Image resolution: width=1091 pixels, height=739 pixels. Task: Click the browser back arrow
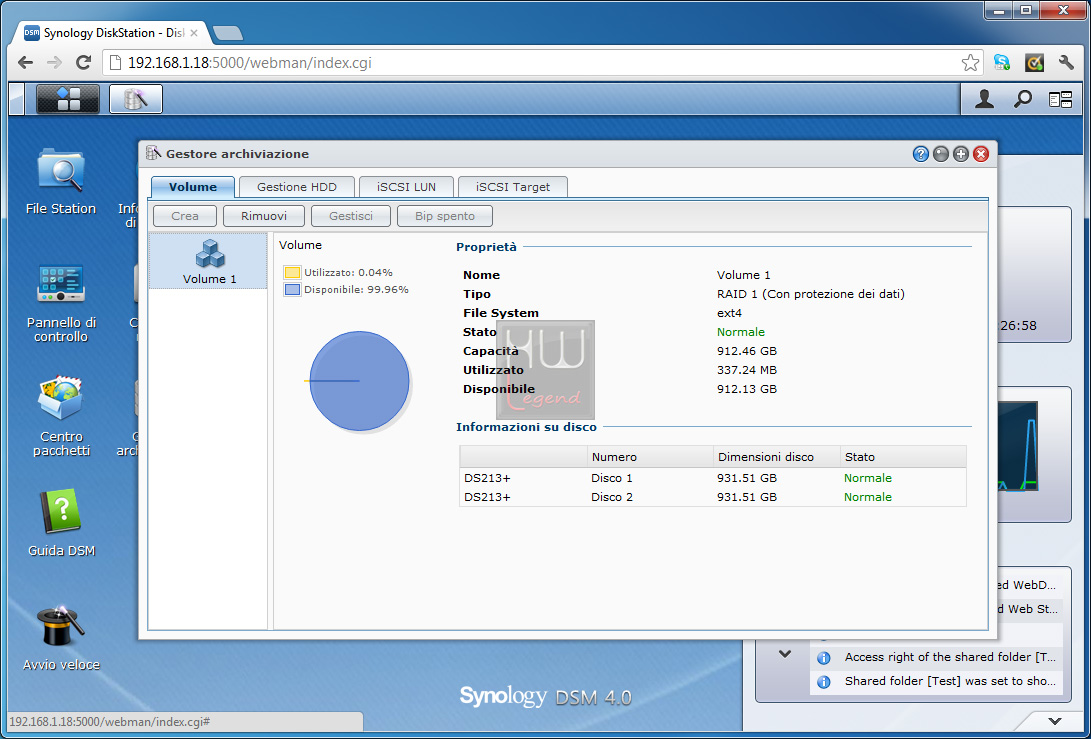click(25, 63)
